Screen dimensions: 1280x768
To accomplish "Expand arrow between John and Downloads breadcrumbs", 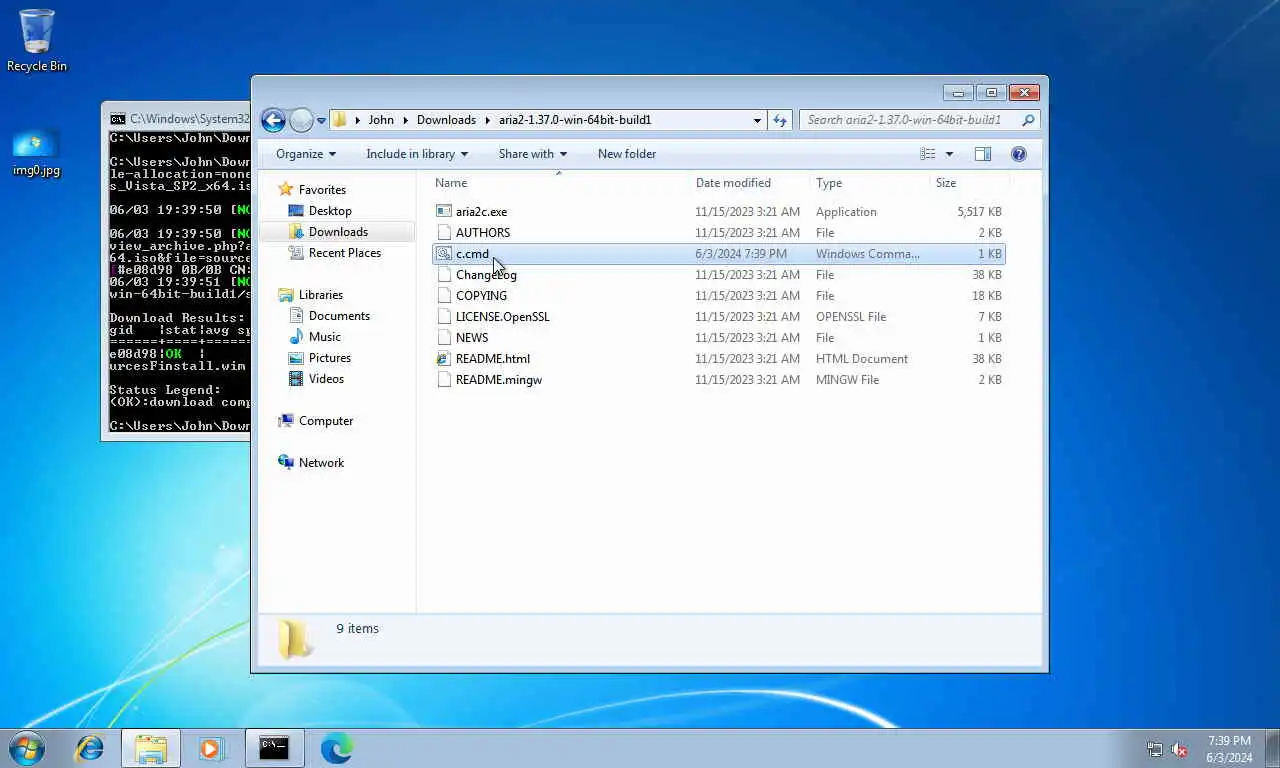I will (x=405, y=120).
